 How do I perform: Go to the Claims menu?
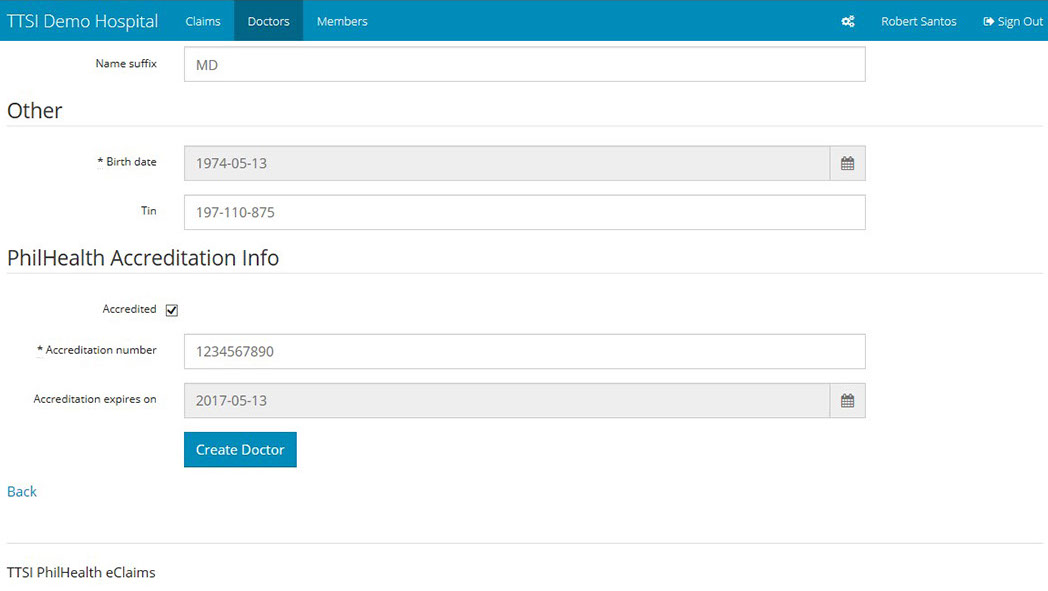(x=203, y=22)
